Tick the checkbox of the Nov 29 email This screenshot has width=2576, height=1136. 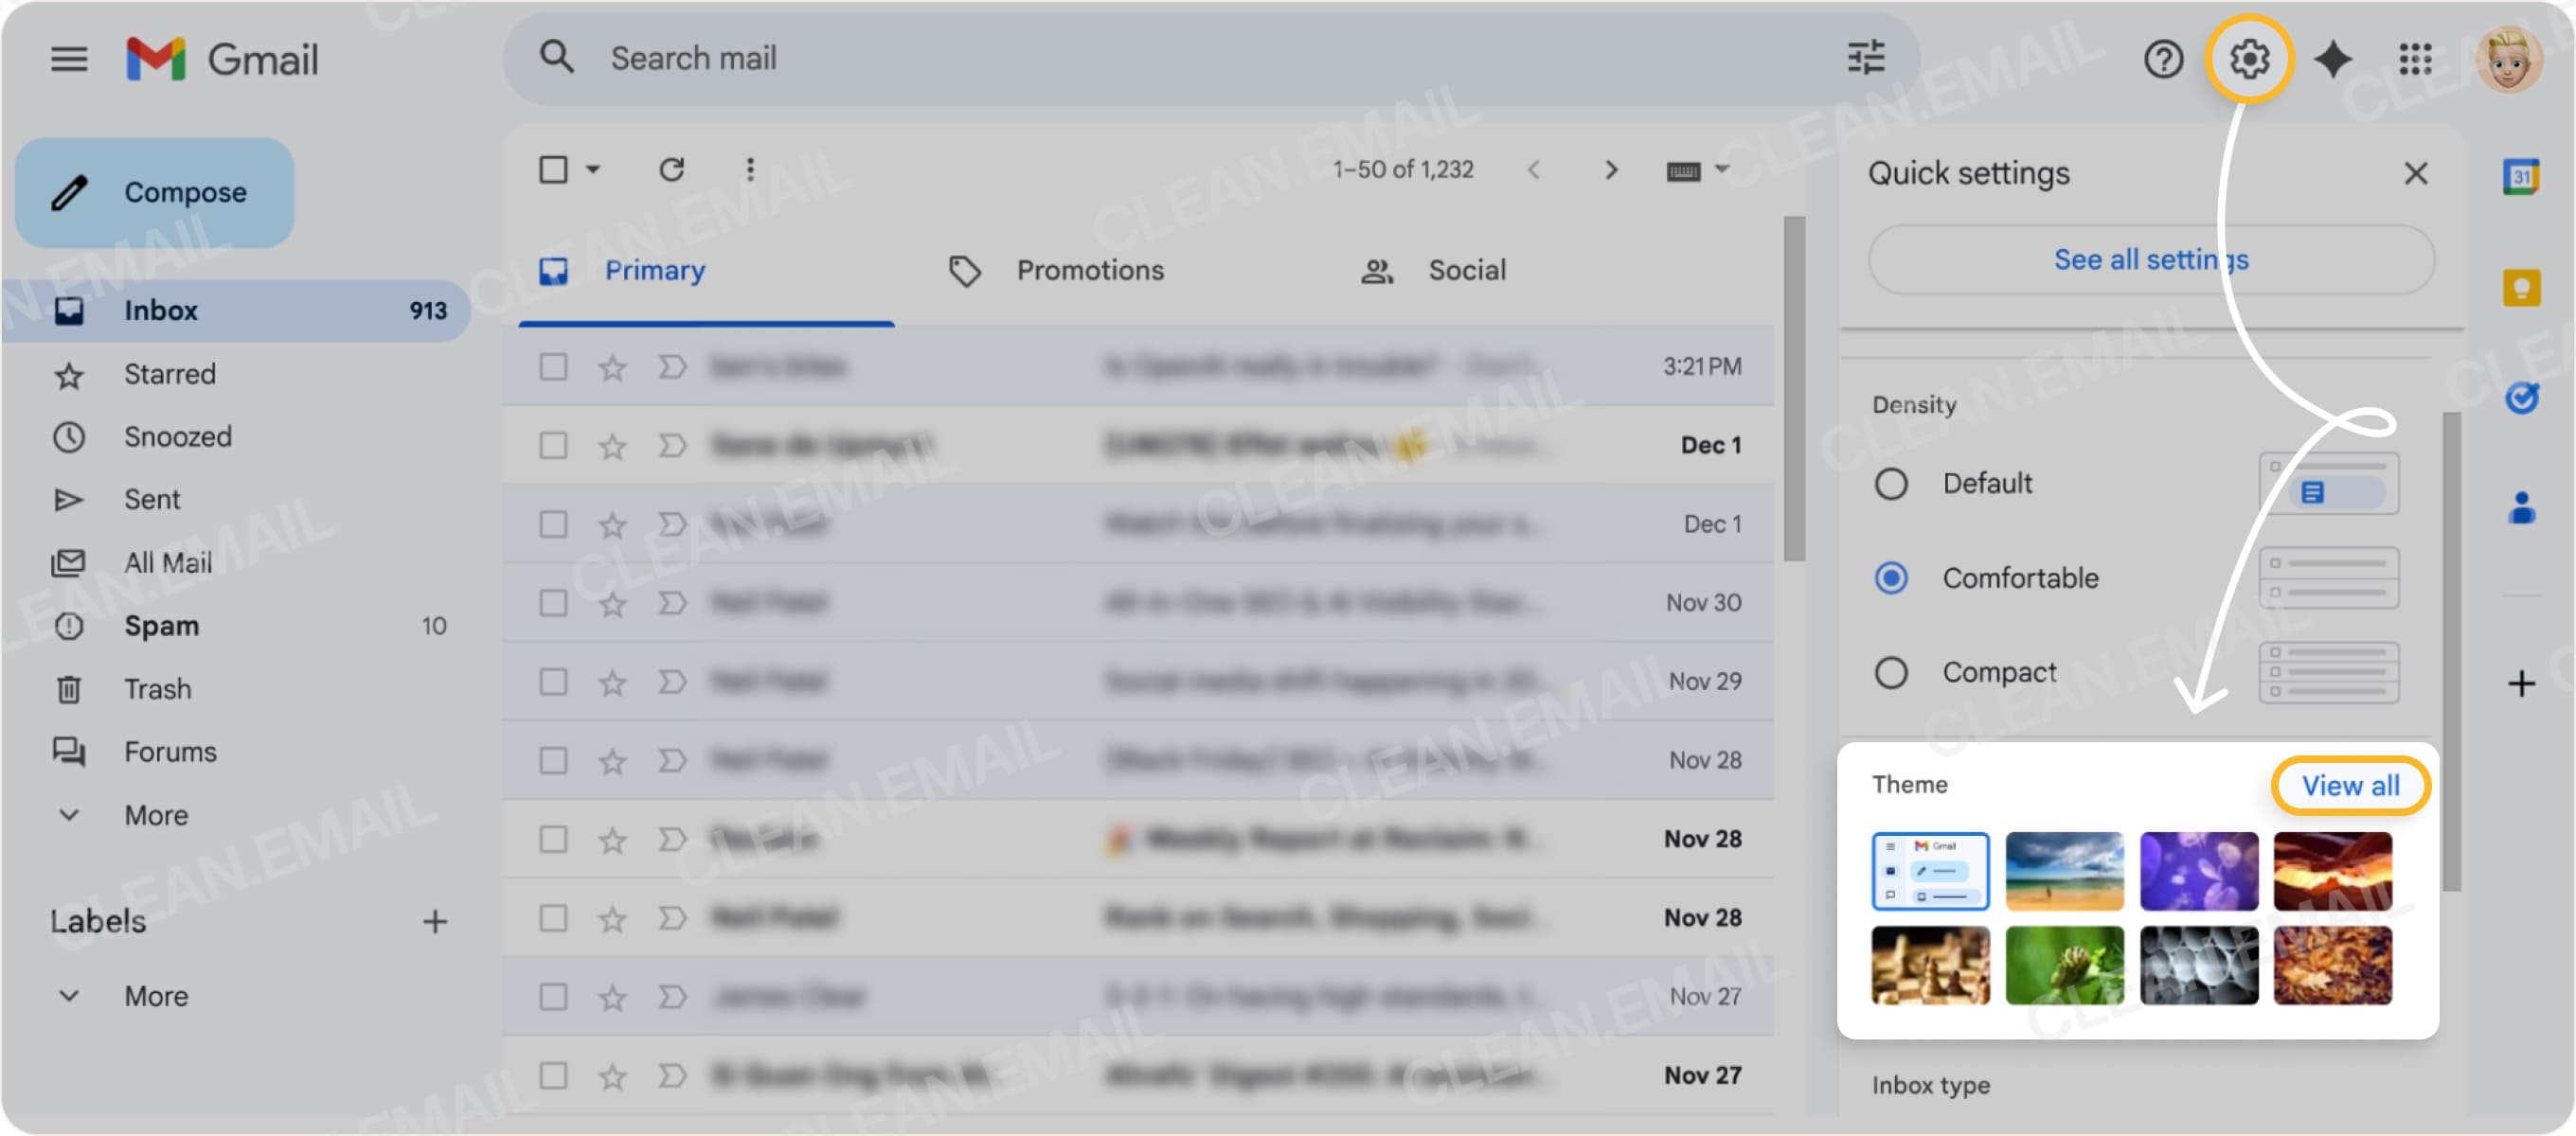pyautogui.click(x=553, y=682)
